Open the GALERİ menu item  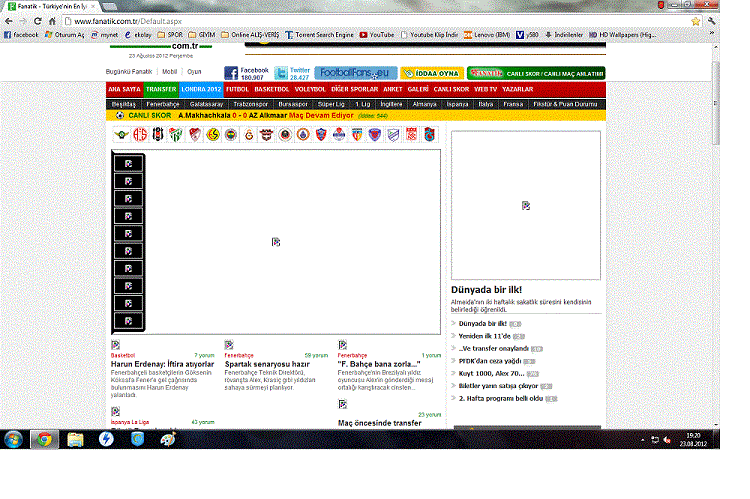coord(418,89)
